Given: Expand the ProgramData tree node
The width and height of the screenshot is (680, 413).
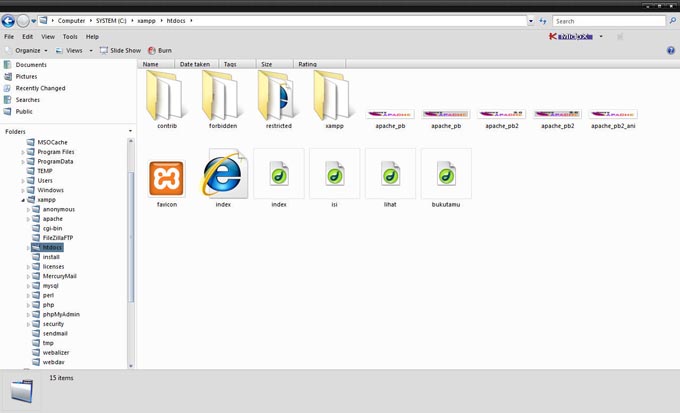Looking at the screenshot, I should pyautogui.click(x=23, y=162).
